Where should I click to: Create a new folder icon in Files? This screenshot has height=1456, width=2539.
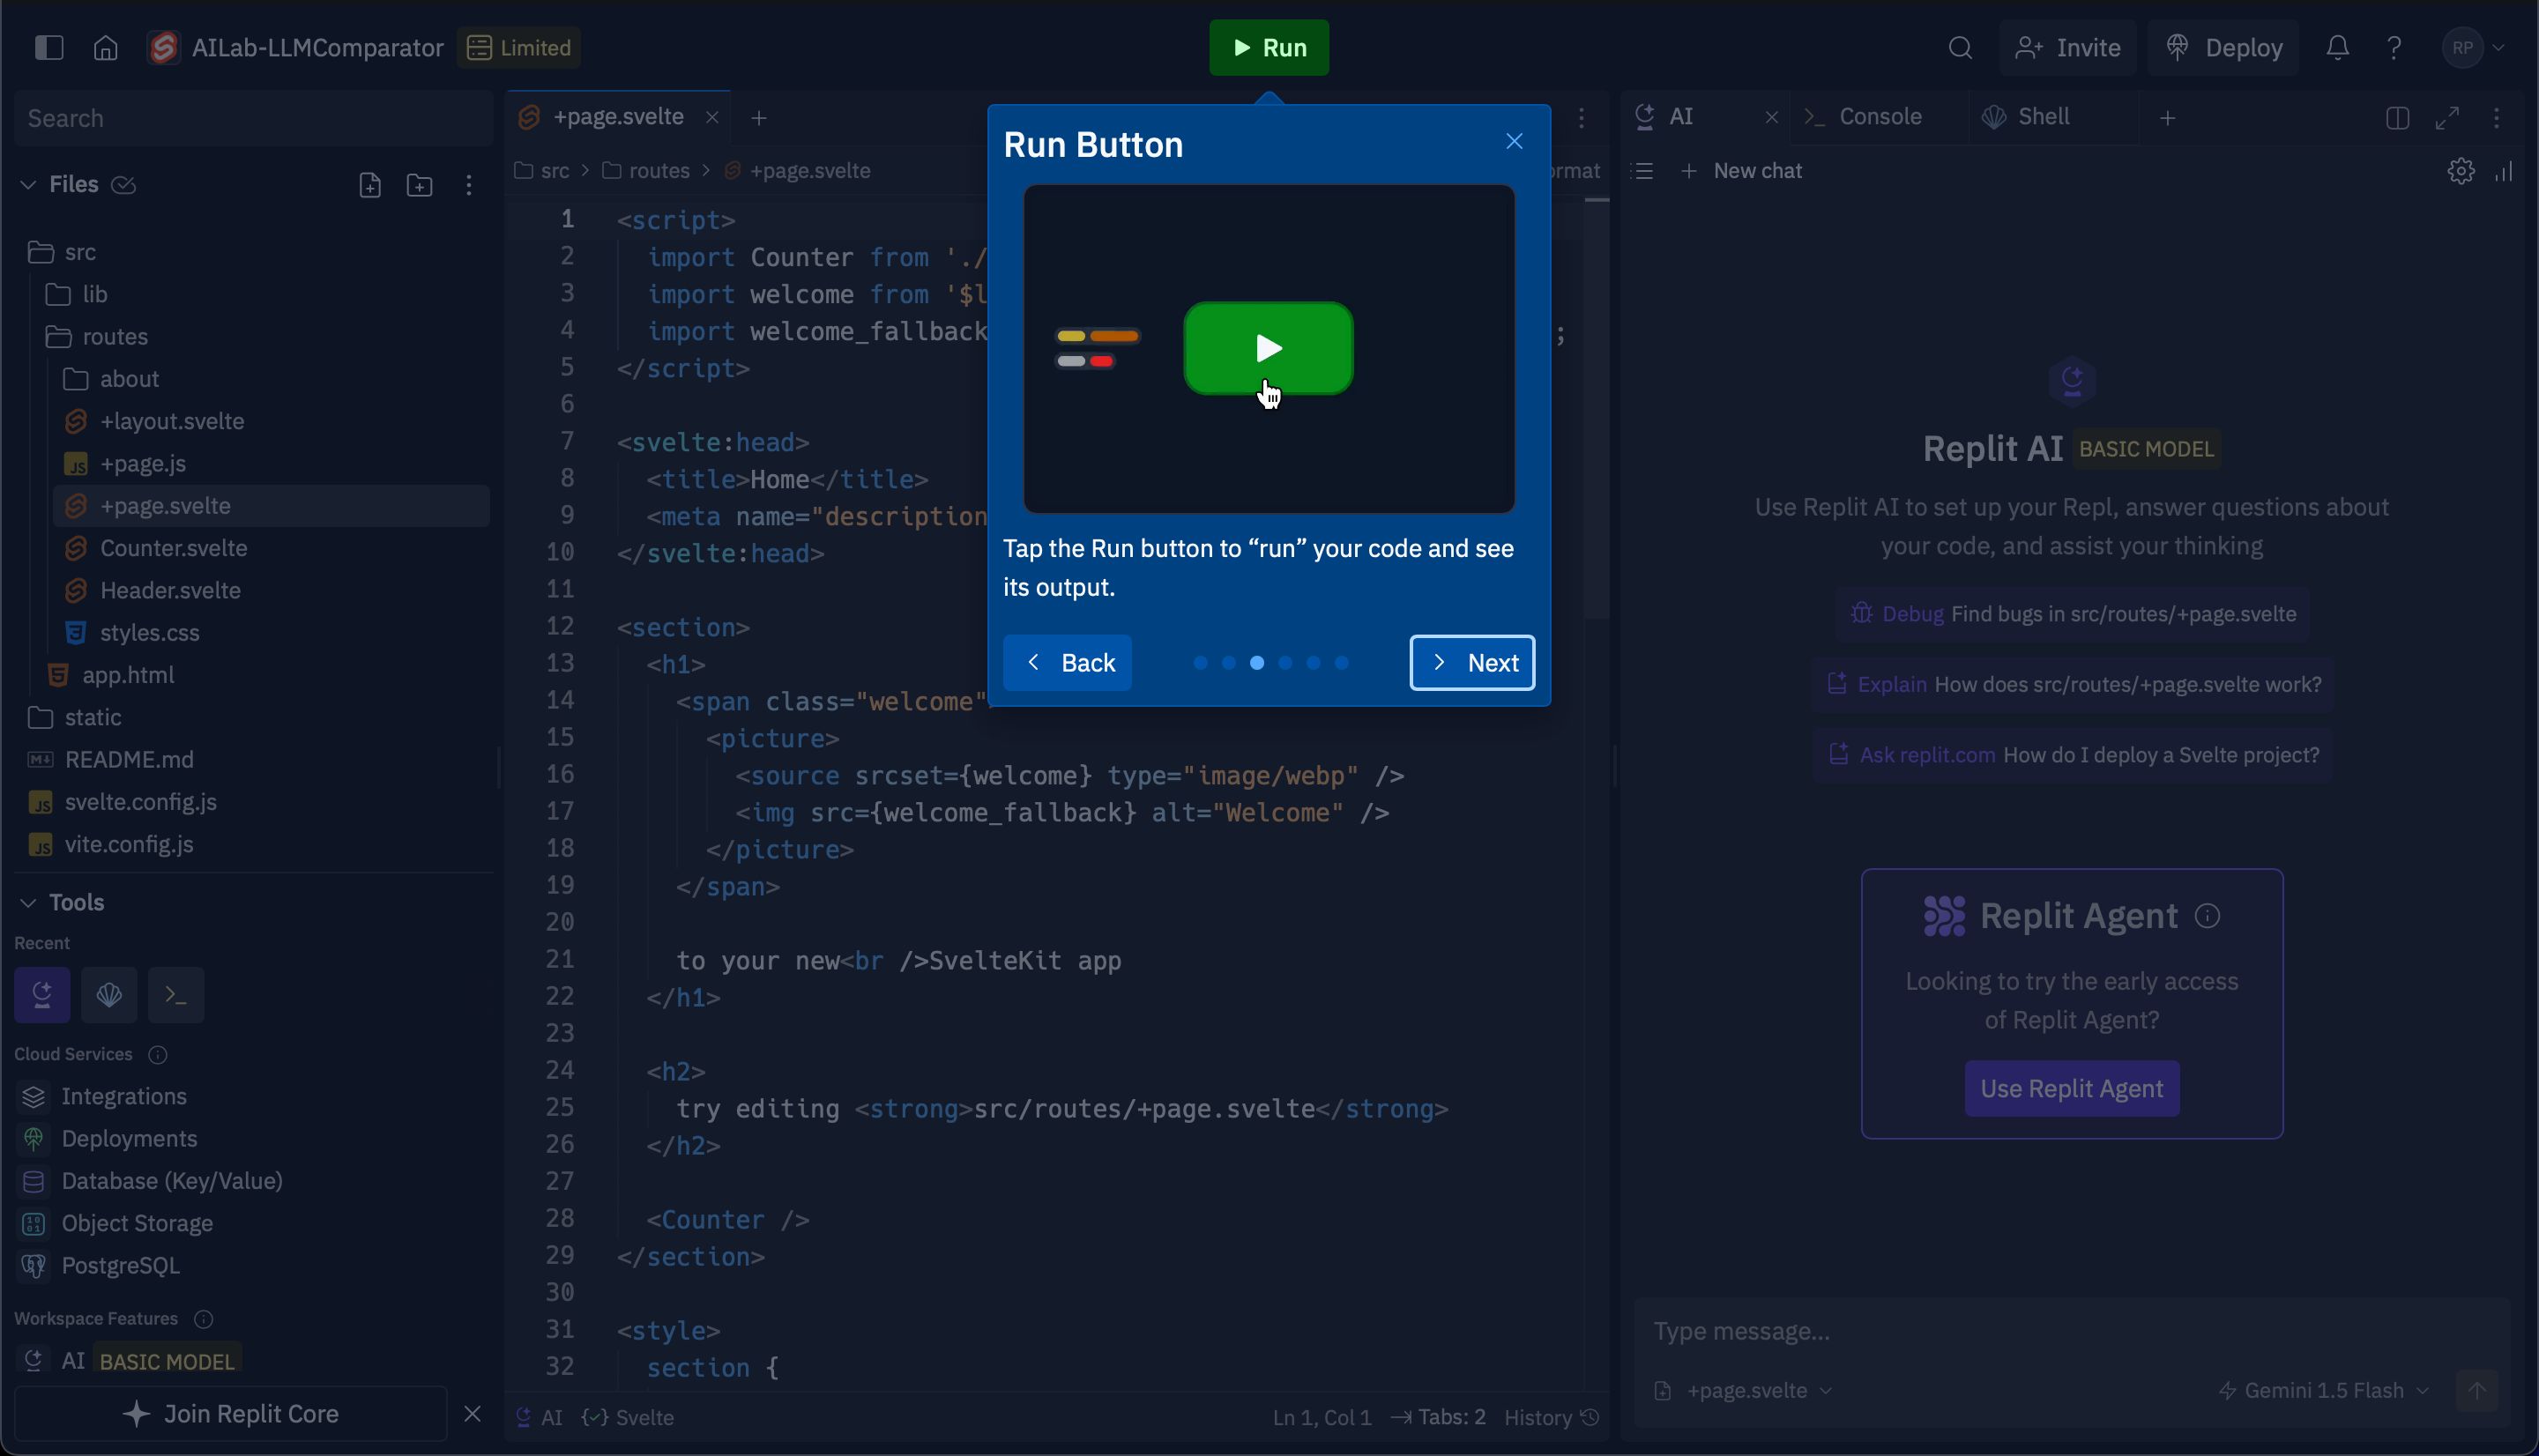(419, 185)
